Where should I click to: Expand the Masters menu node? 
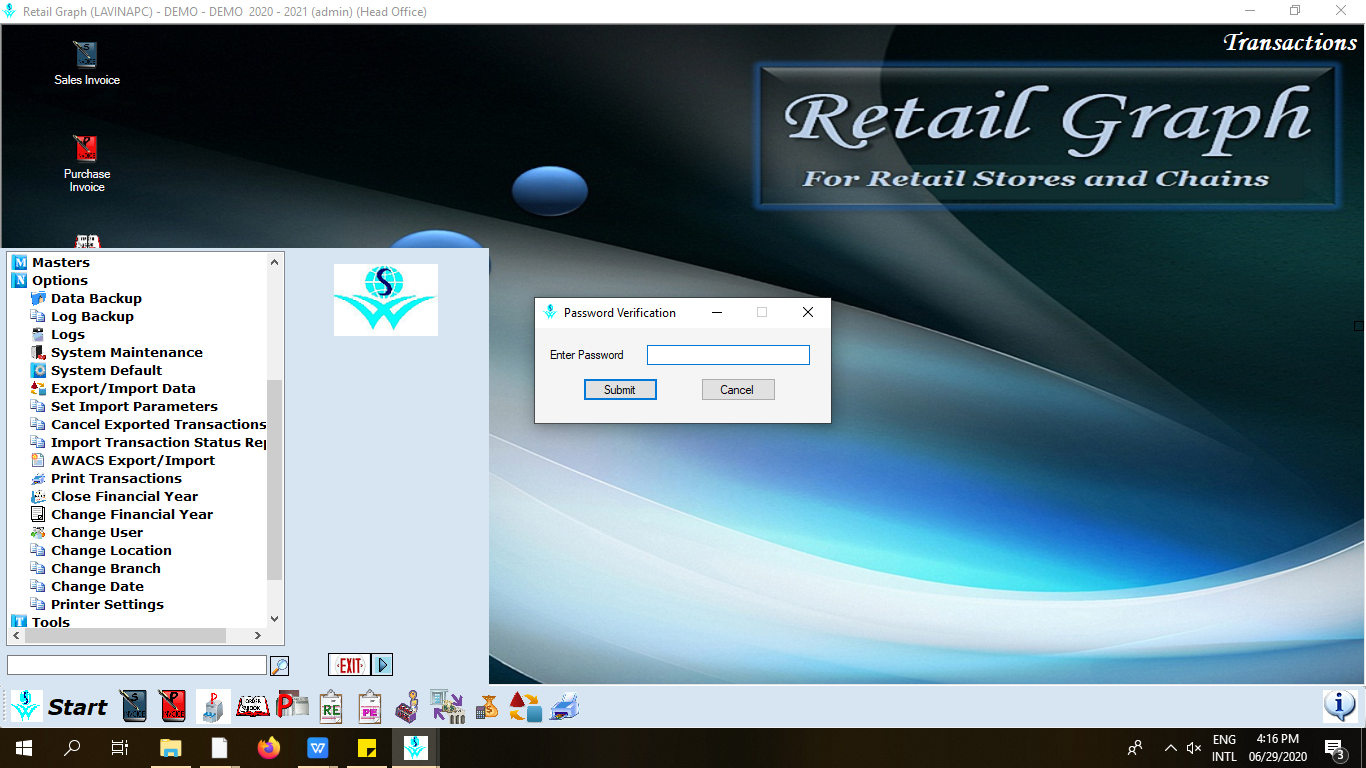[61, 262]
